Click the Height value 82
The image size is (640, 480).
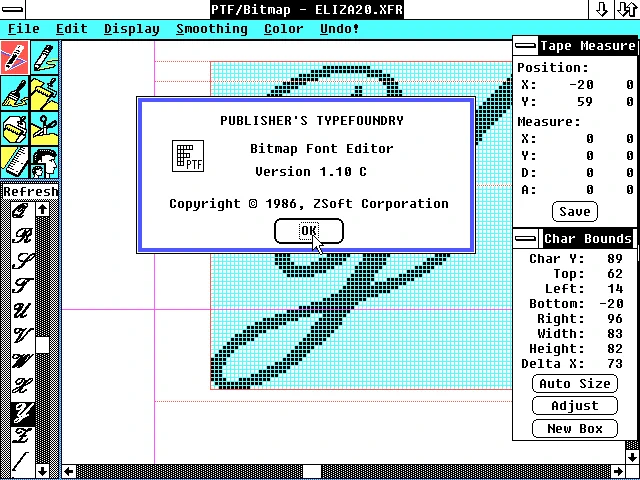click(x=615, y=349)
